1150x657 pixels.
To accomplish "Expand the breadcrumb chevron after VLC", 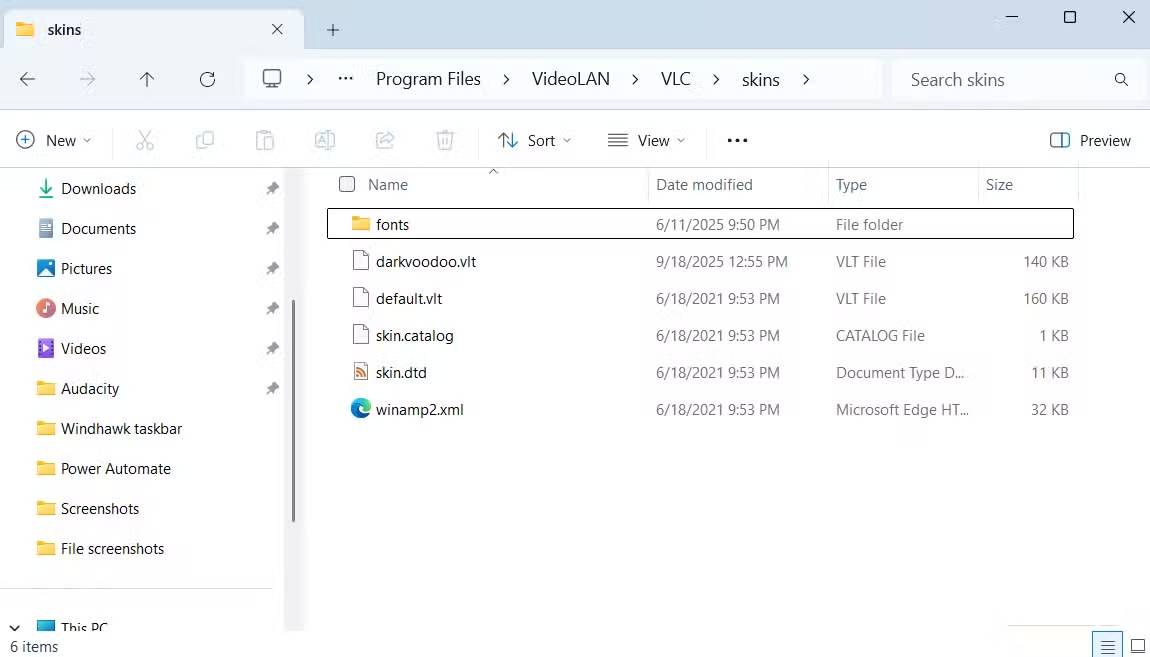I will tap(715, 79).
